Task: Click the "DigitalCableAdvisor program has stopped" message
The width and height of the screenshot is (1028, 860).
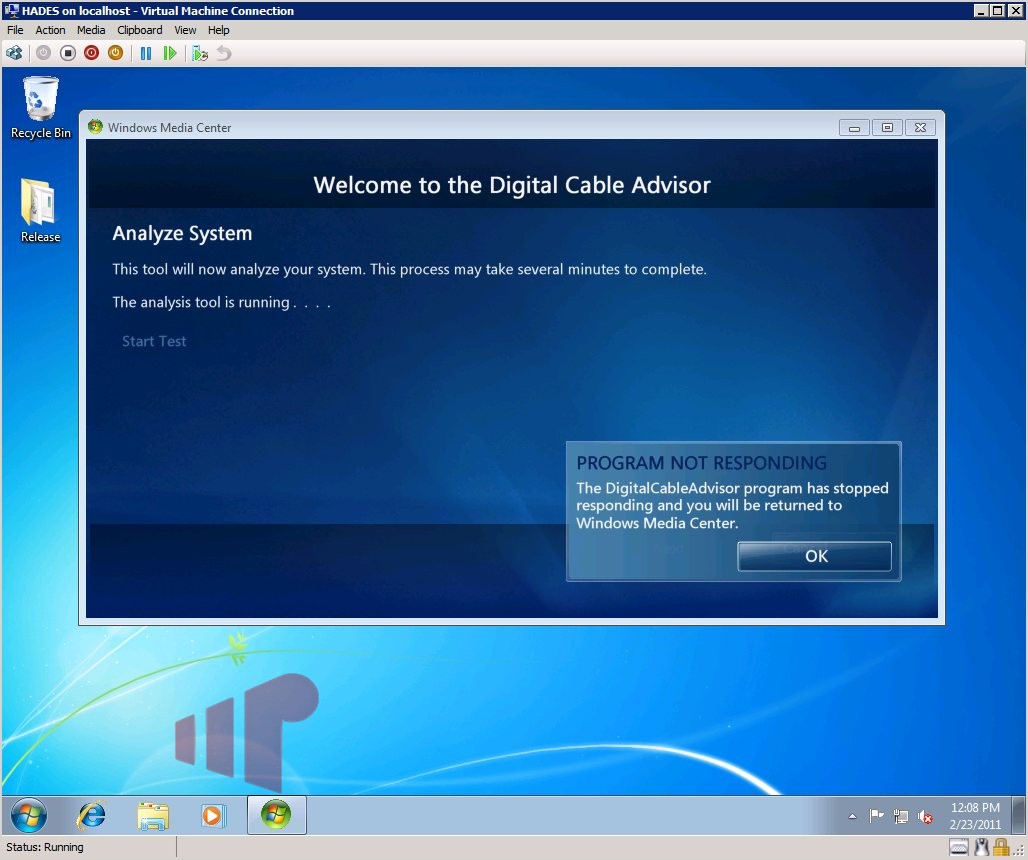Action: (x=732, y=505)
